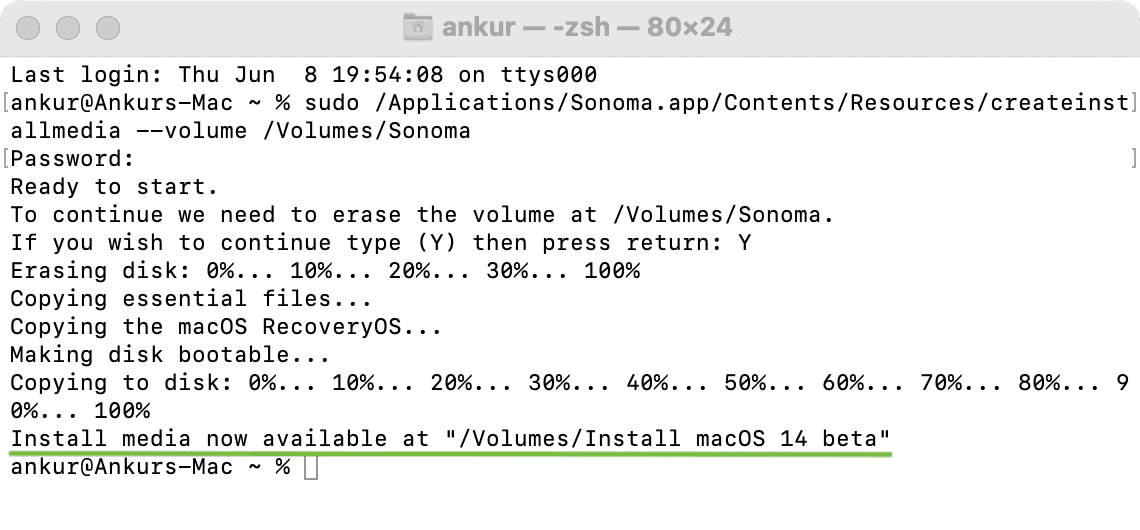Click the "Copying essential files..." line

pyautogui.click(x=191, y=299)
